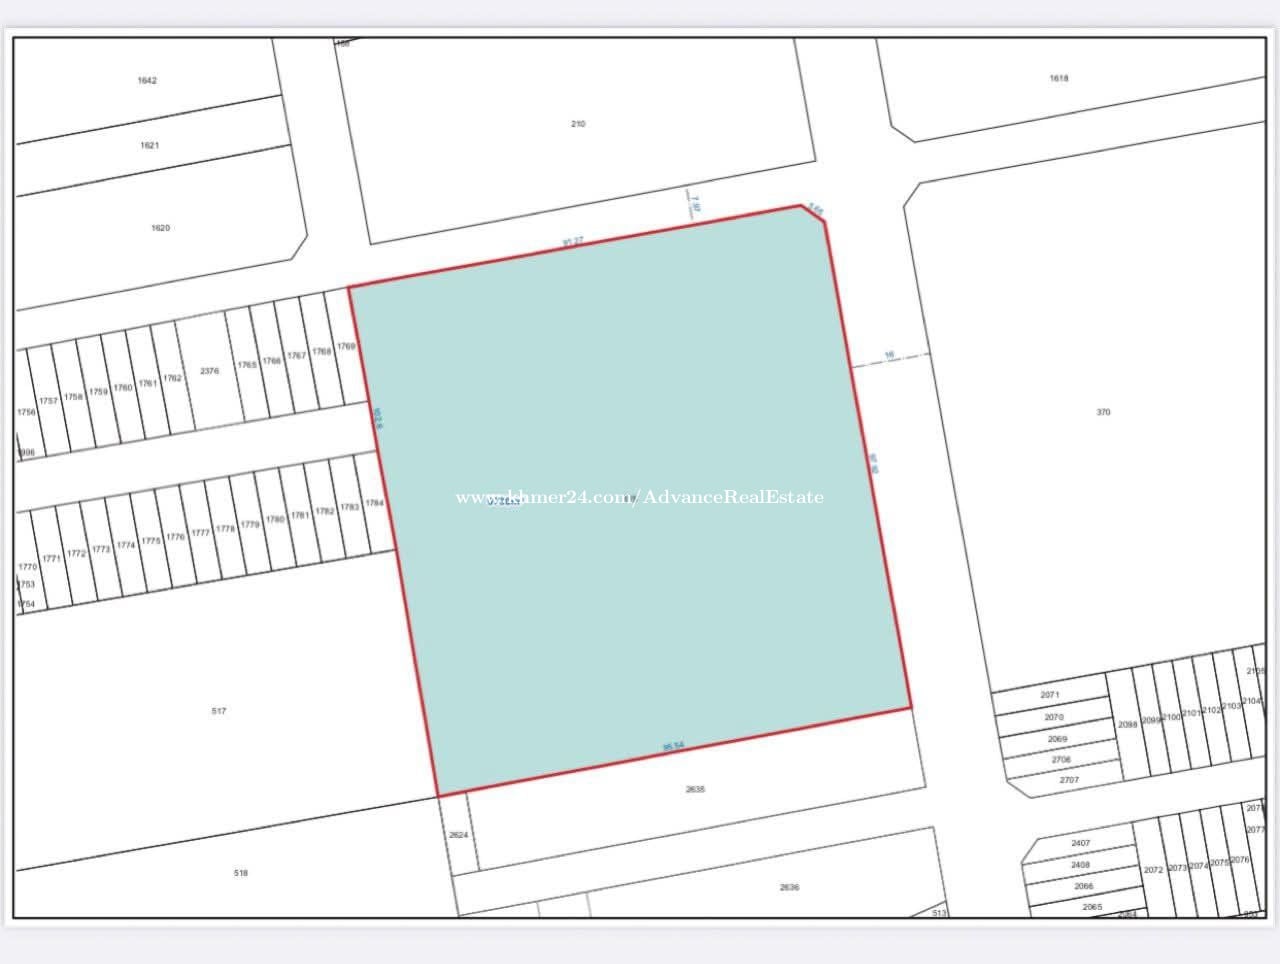Select plot 1620
Screen dimensions: 1280x964
pyautogui.click(x=160, y=228)
